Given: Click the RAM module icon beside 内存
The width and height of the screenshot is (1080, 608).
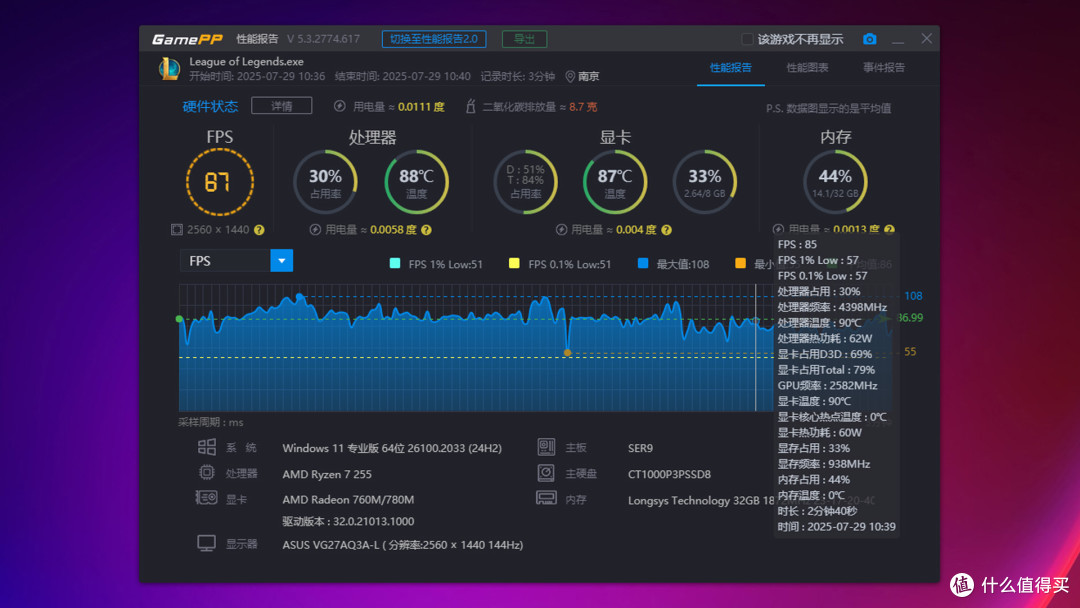Looking at the screenshot, I should [x=546, y=498].
